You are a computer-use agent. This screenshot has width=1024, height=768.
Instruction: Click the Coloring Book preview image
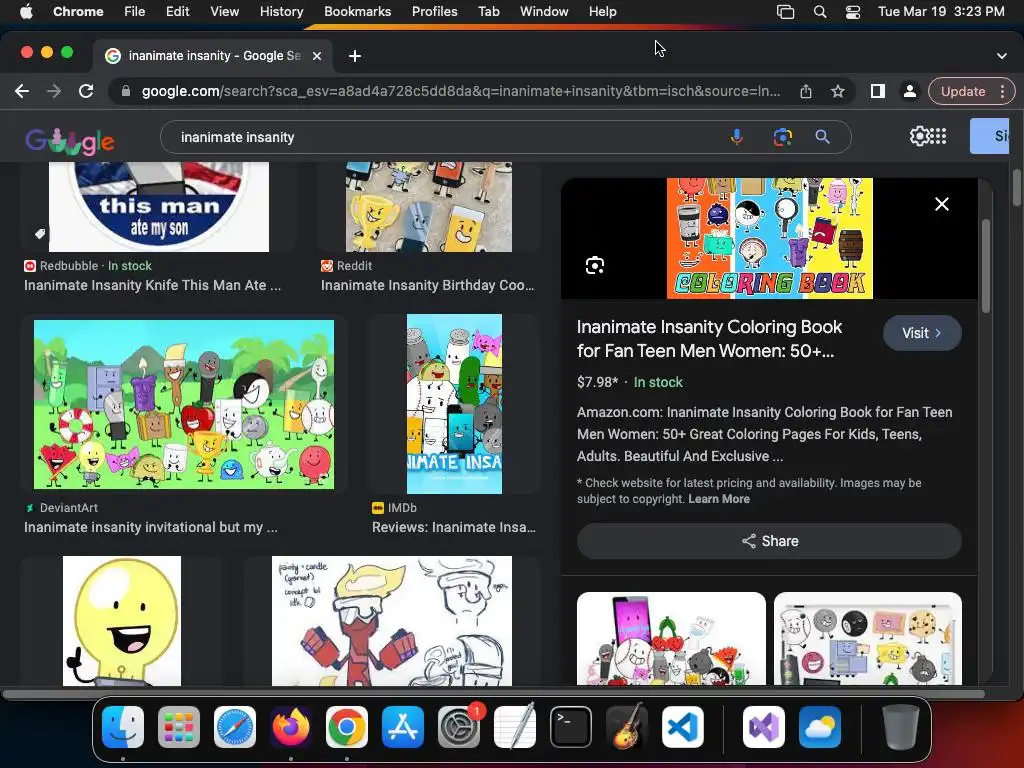click(769, 238)
